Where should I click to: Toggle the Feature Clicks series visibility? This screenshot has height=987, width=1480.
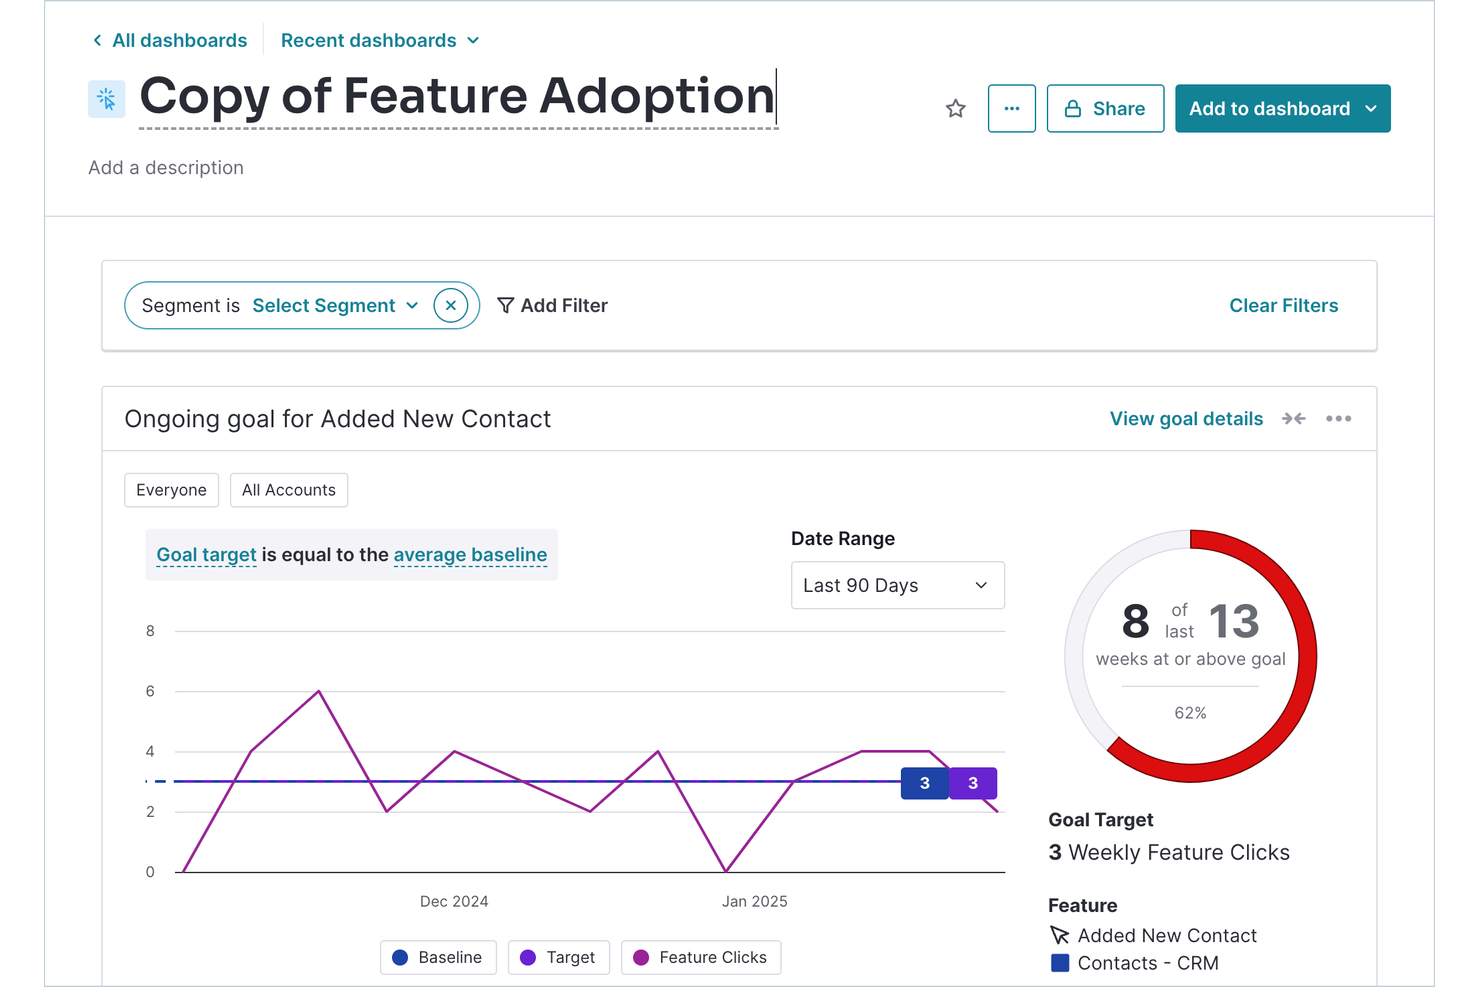[701, 957]
